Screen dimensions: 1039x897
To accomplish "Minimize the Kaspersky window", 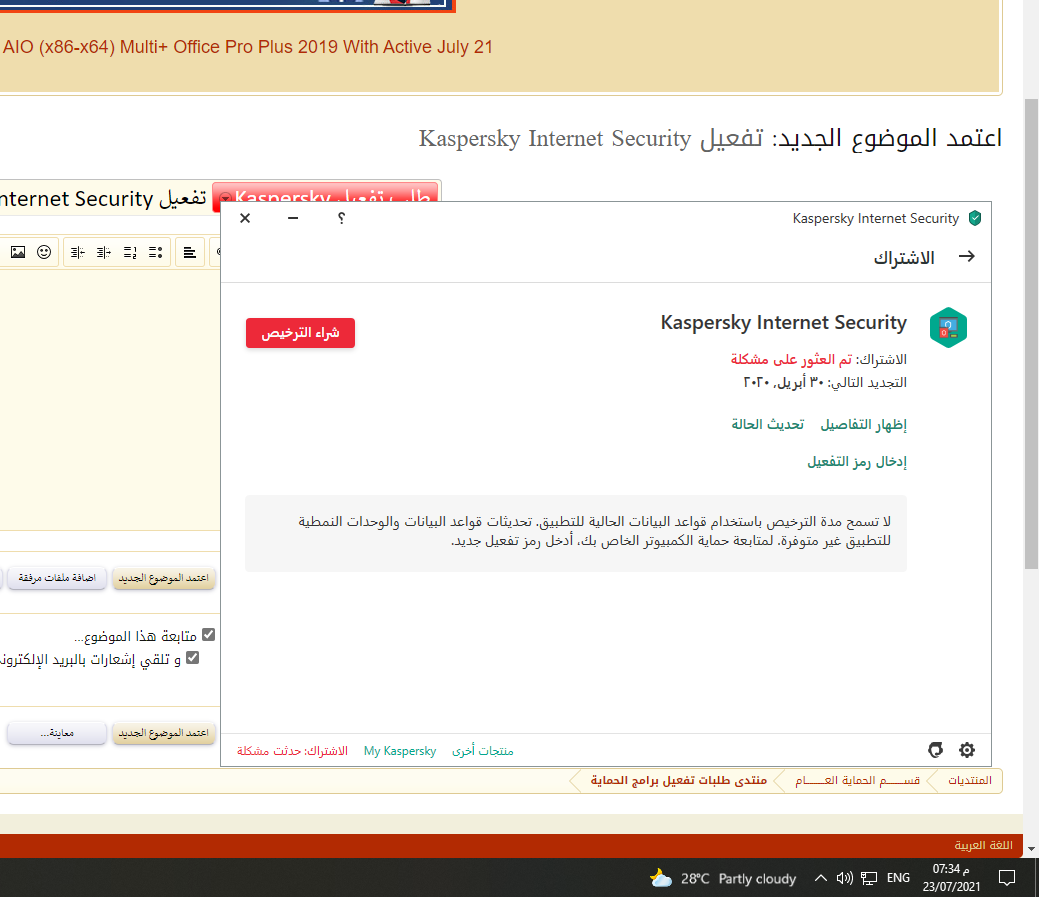I will [293, 218].
